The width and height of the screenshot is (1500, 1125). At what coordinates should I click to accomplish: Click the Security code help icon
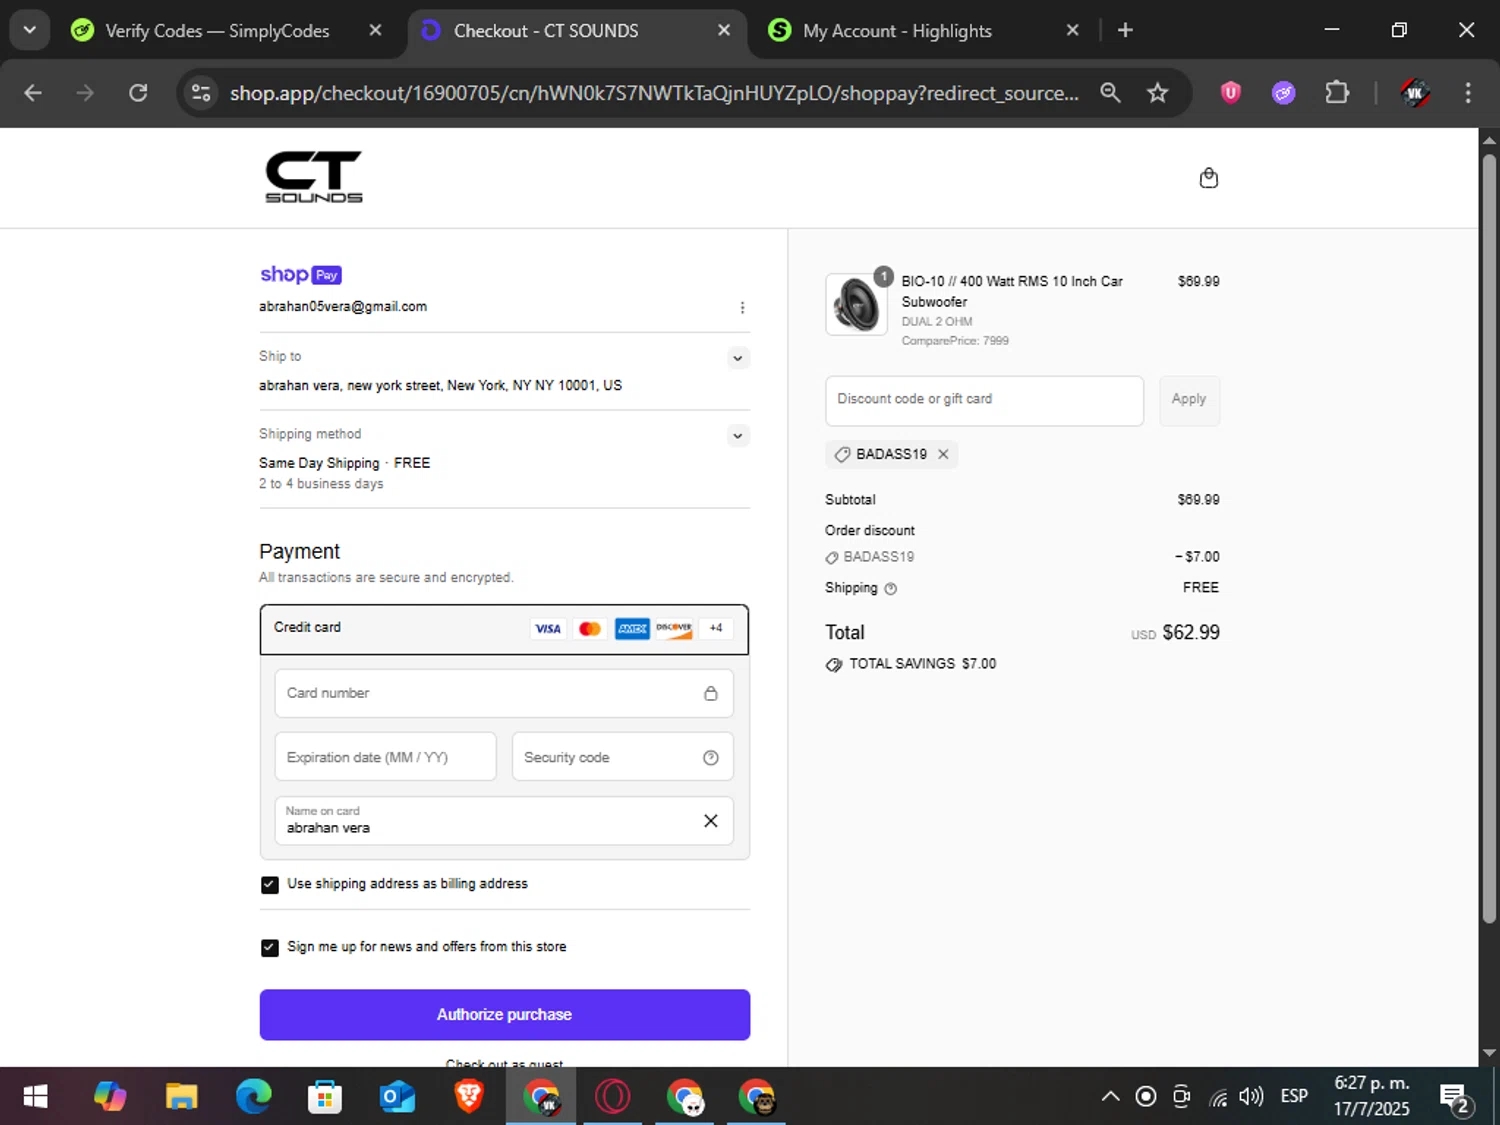click(x=710, y=758)
